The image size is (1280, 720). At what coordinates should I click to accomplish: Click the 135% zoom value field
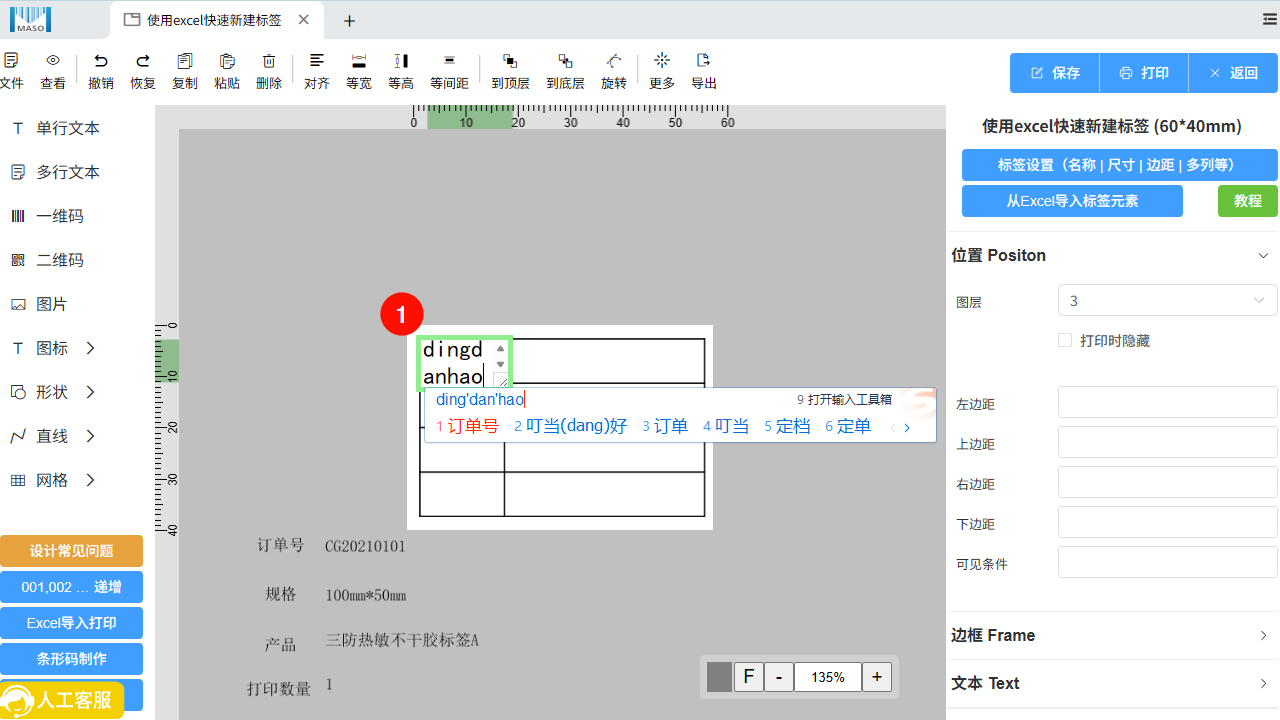click(828, 677)
